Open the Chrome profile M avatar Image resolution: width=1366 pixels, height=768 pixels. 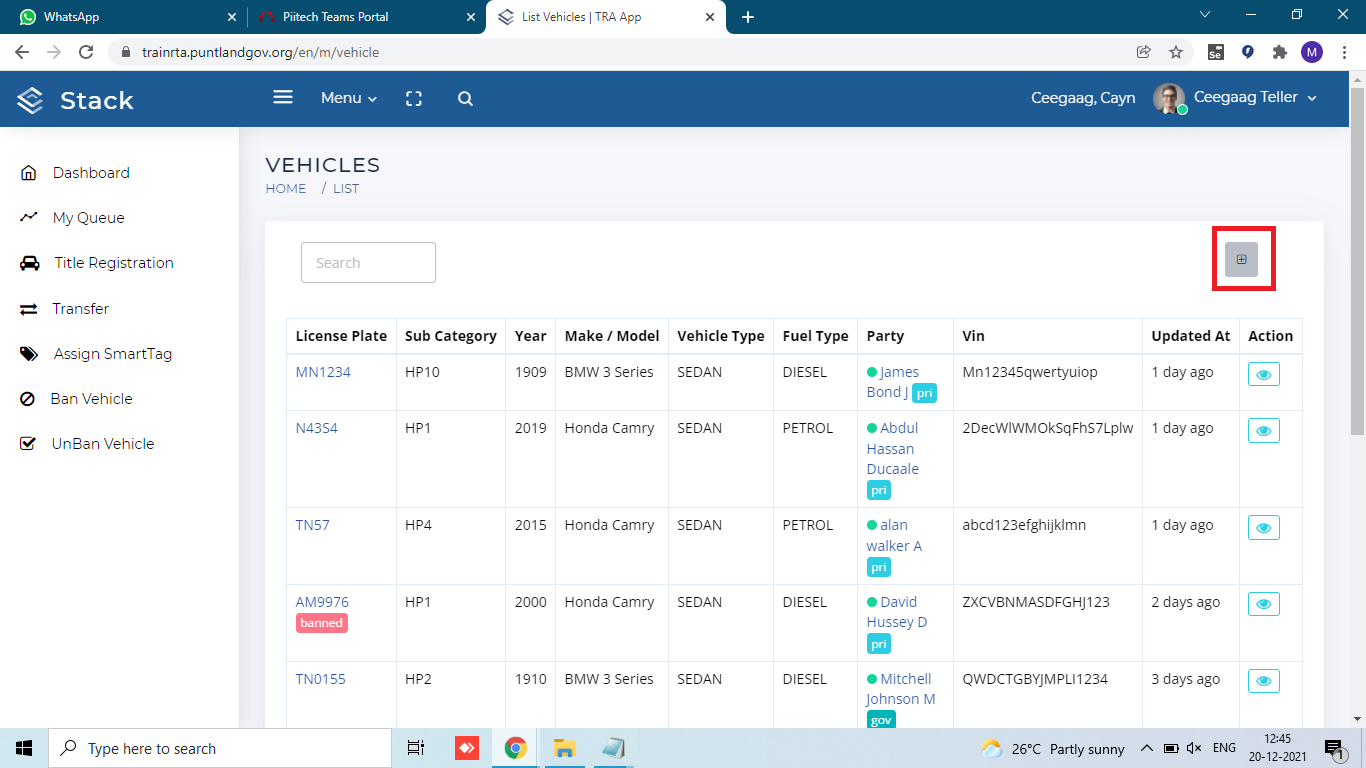(x=1311, y=52)
